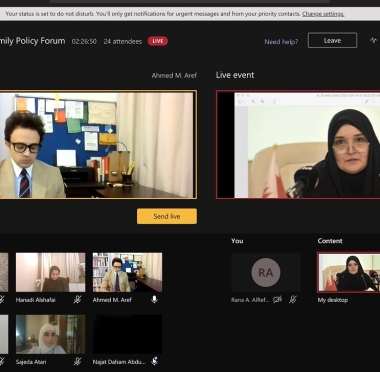Image resolution: width=380 pixels, height=372 pixels.
Task: Select Najat Daham Abdu's black video thumbnail
Action: tap(127, 334)
